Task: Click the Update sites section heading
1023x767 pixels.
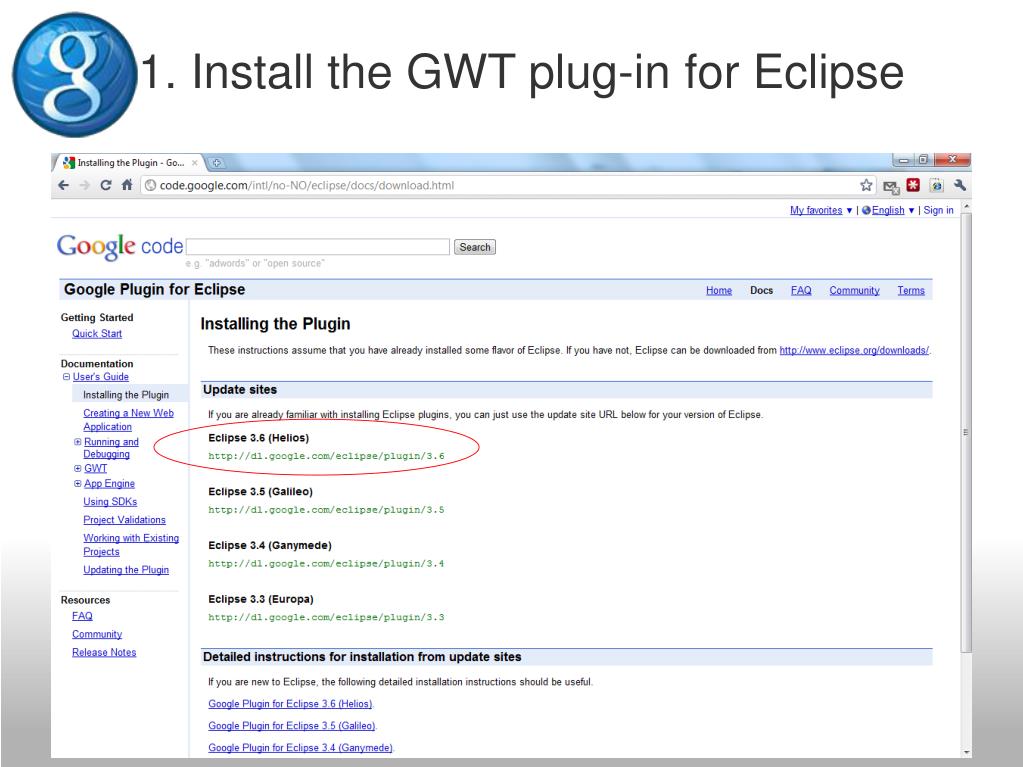Action: (x=239, y=389)
